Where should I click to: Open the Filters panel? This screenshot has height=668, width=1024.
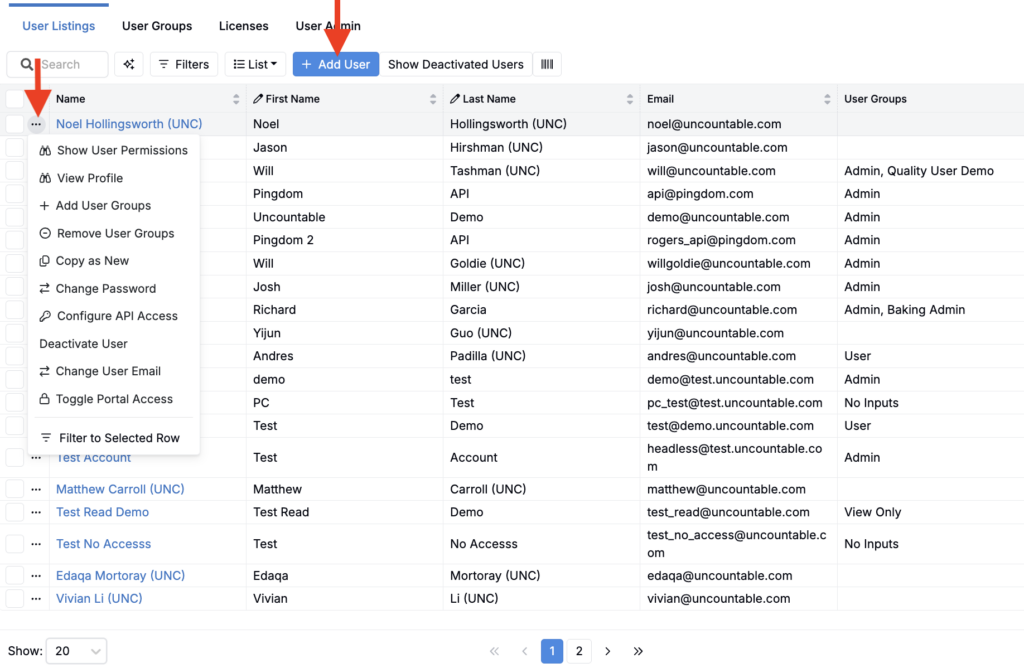pos(184,64)
